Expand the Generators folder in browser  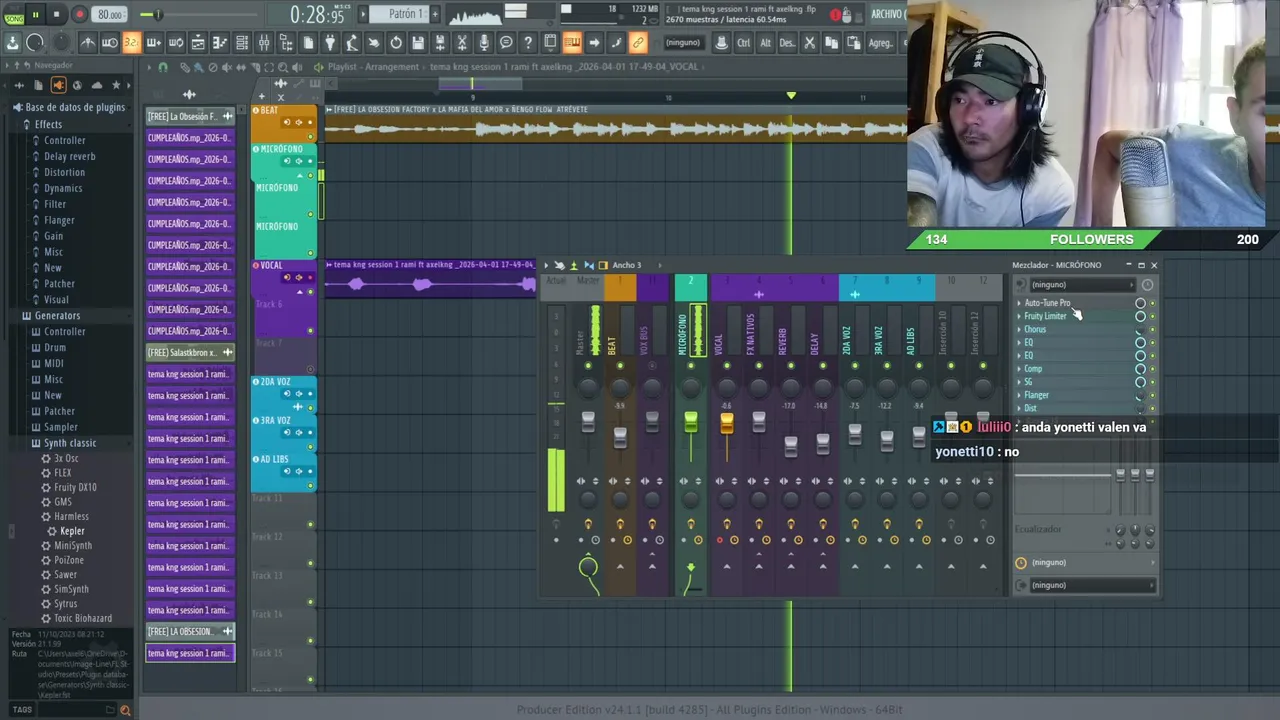57,315
